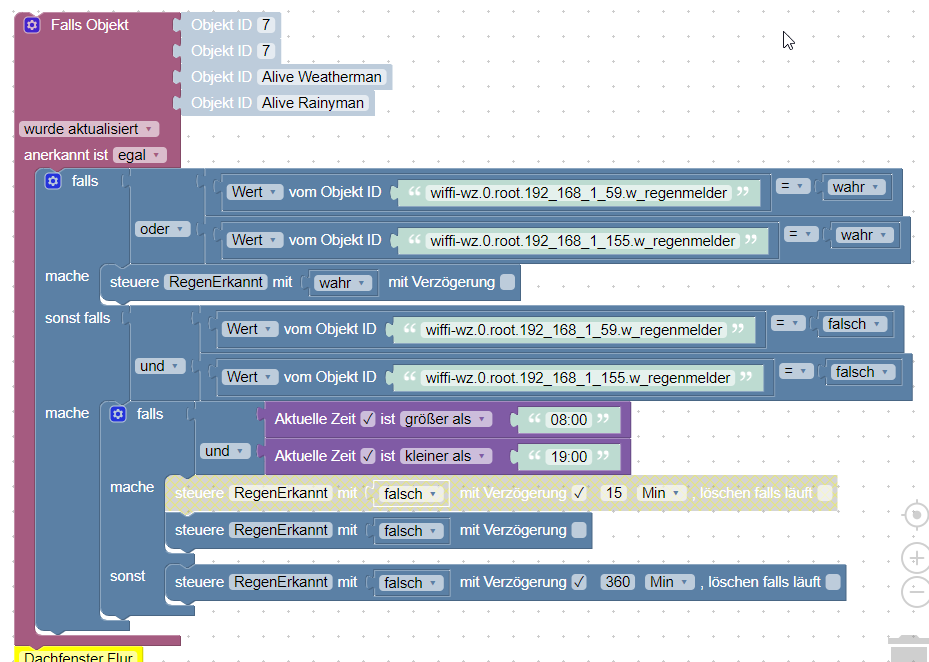Image resolution: width=929 pixels, height=662 pixels.
Task: Open falsch dropdown next to 192_168_1_59 regenmelder
Action: click(x=854, y=324)
